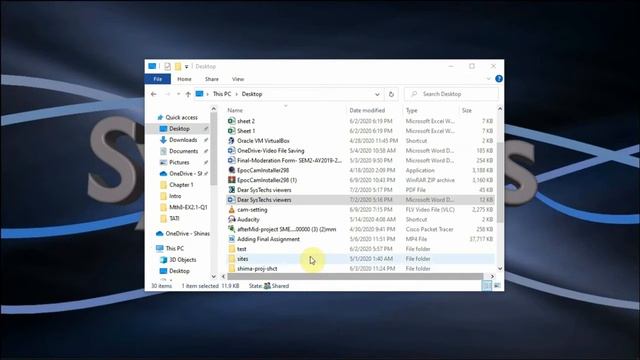Select pinned Desktop under Quick access
The height and width of the screenshot is (360, 640).
179,129
